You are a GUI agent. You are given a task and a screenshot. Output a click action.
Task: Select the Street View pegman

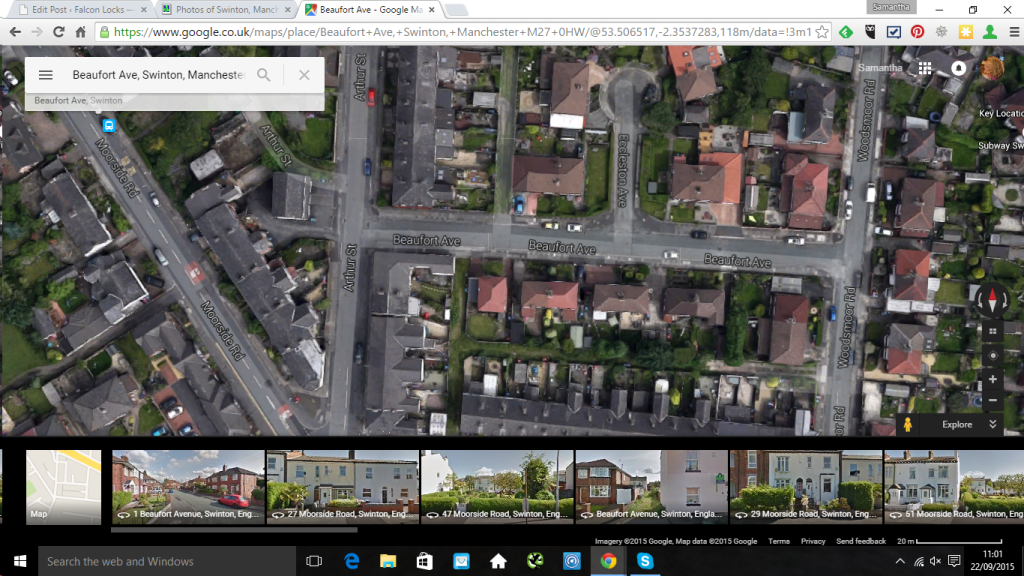click(908, 424)
